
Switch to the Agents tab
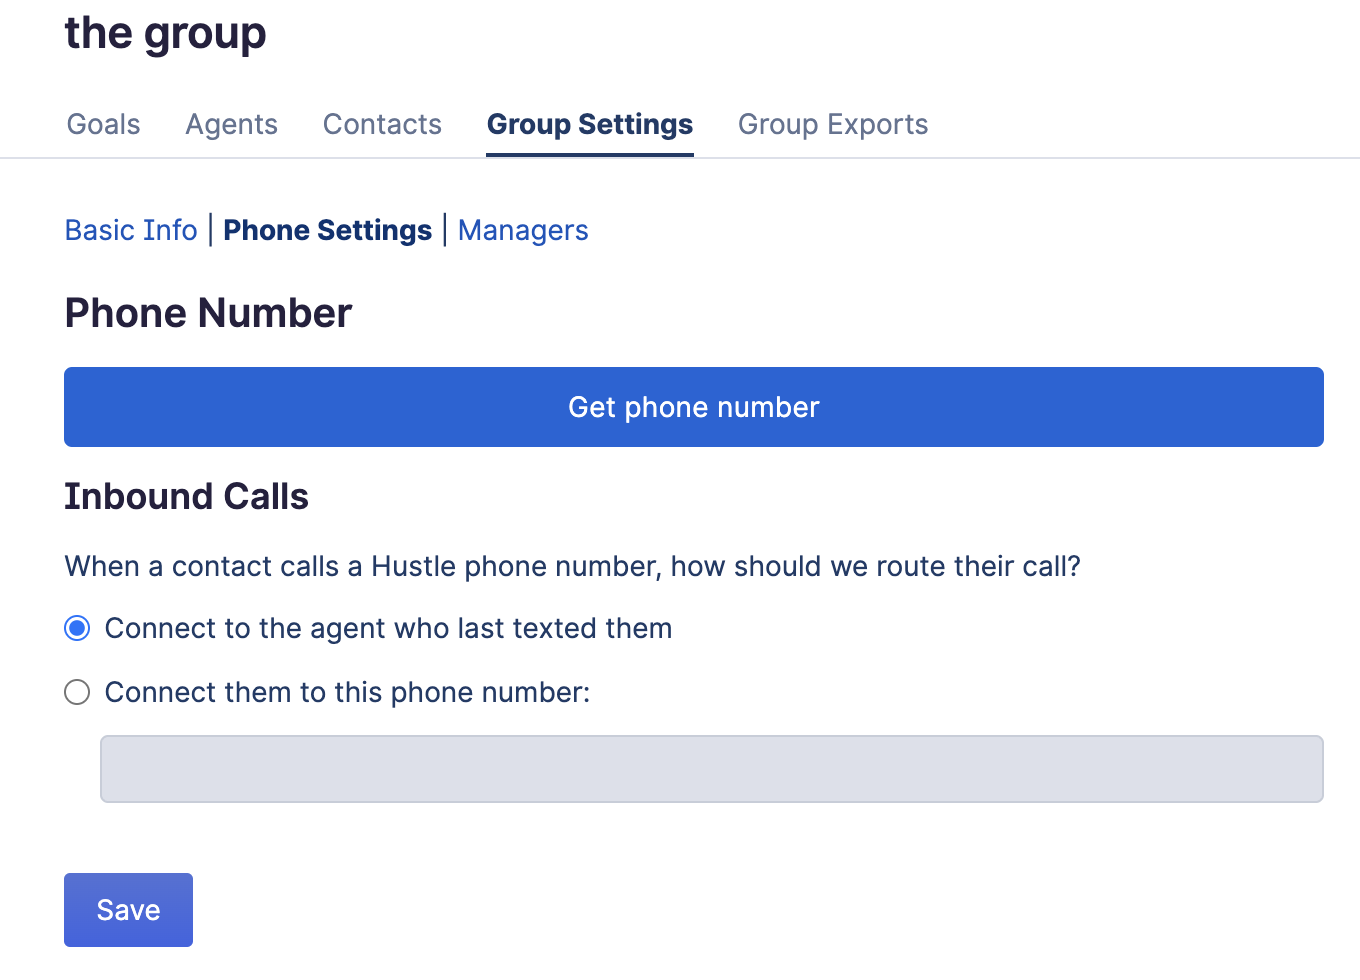[231, 124]
